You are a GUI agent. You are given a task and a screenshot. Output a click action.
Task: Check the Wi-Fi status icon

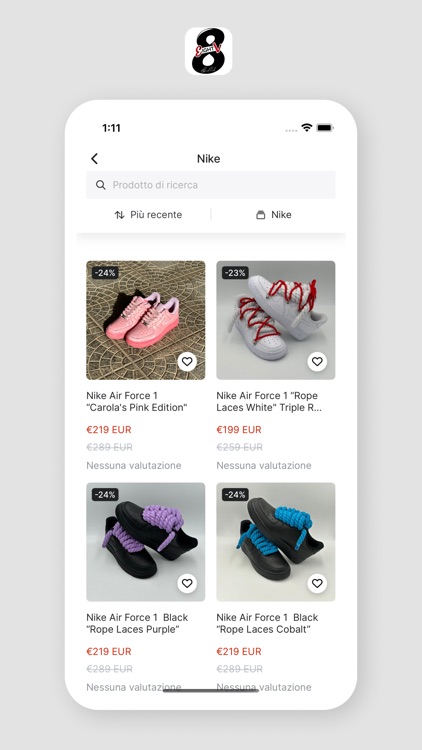307,127
